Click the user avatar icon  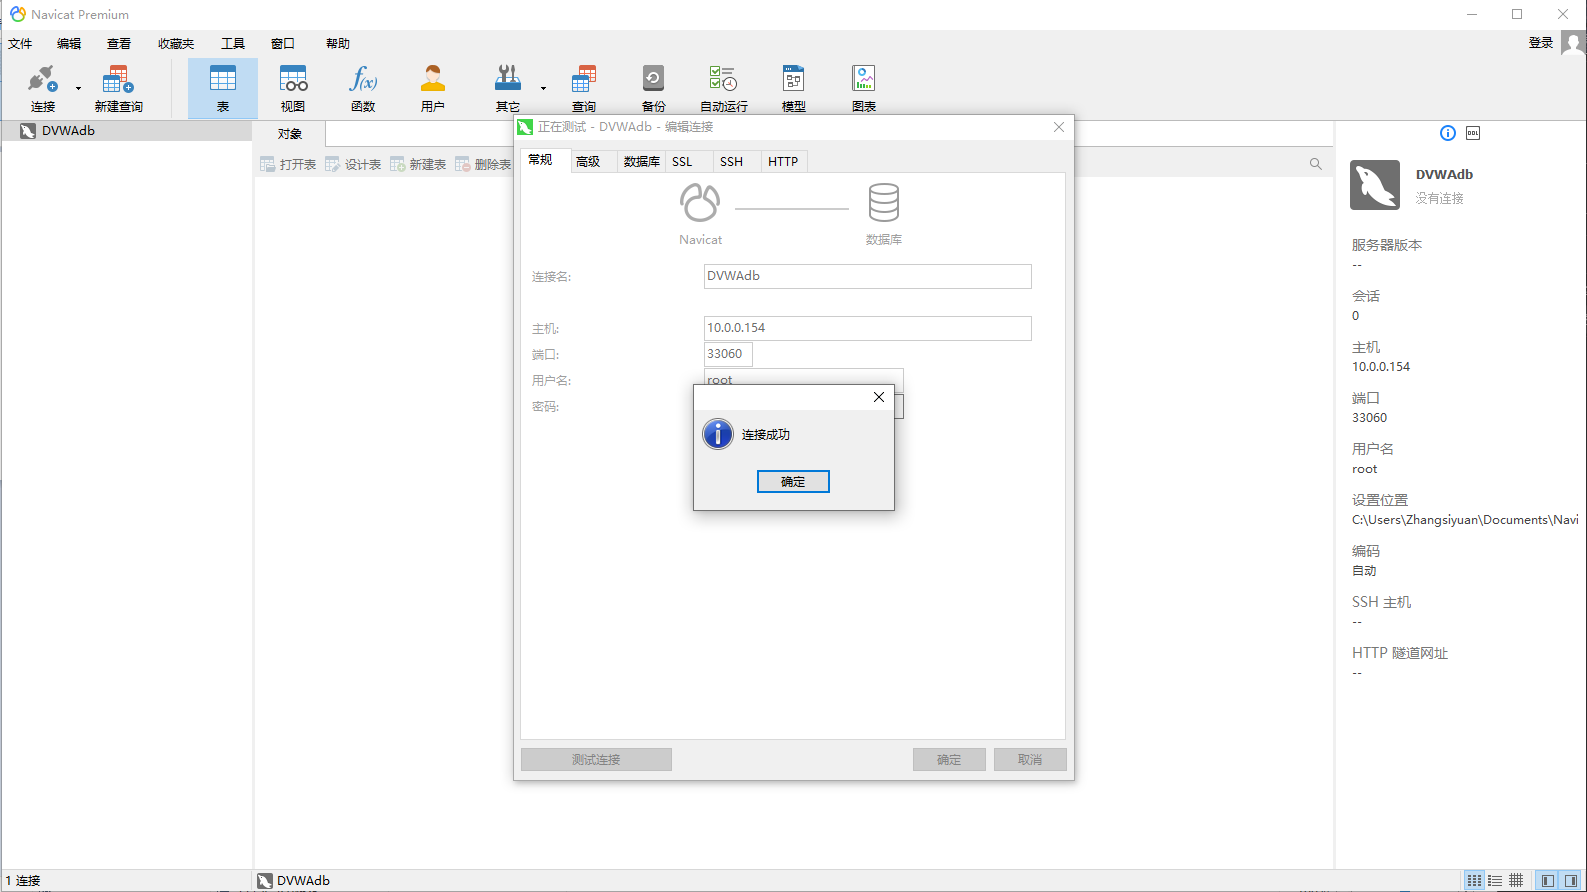[1573, 43]
